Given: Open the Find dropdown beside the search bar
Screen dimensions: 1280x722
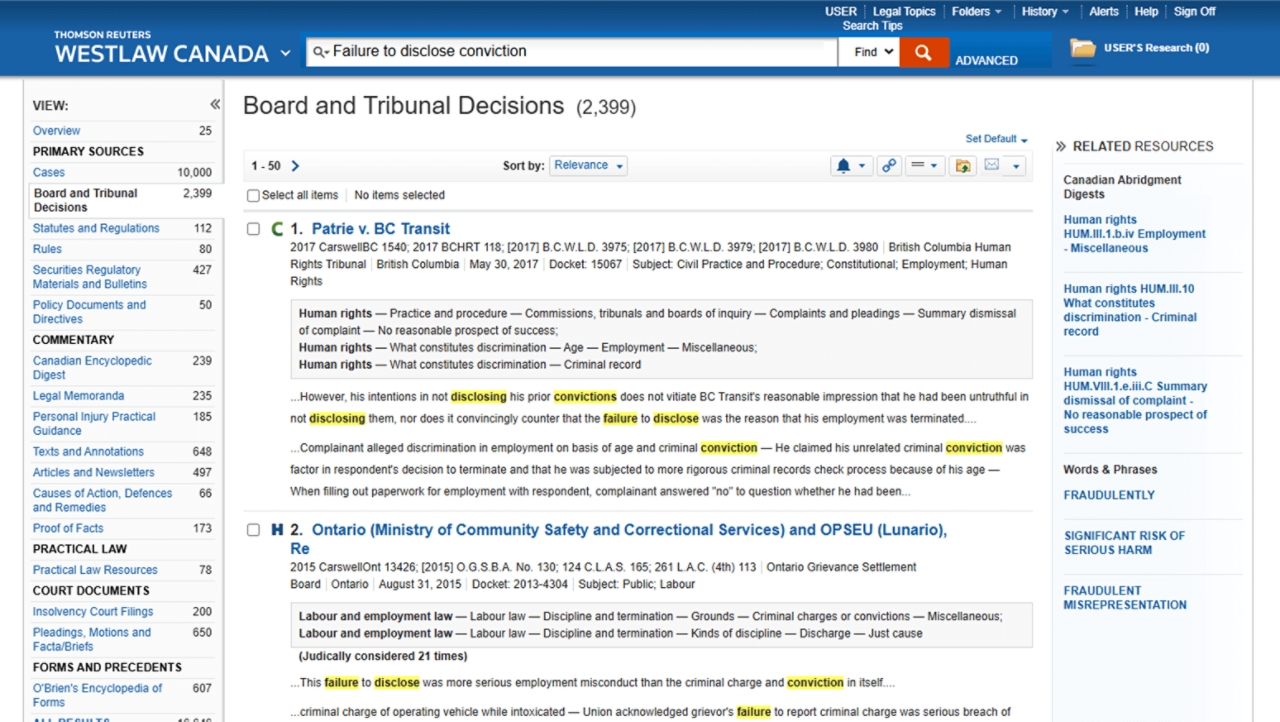Looking at the screenshot, I should pyautogui.click(x=869, y=51).
